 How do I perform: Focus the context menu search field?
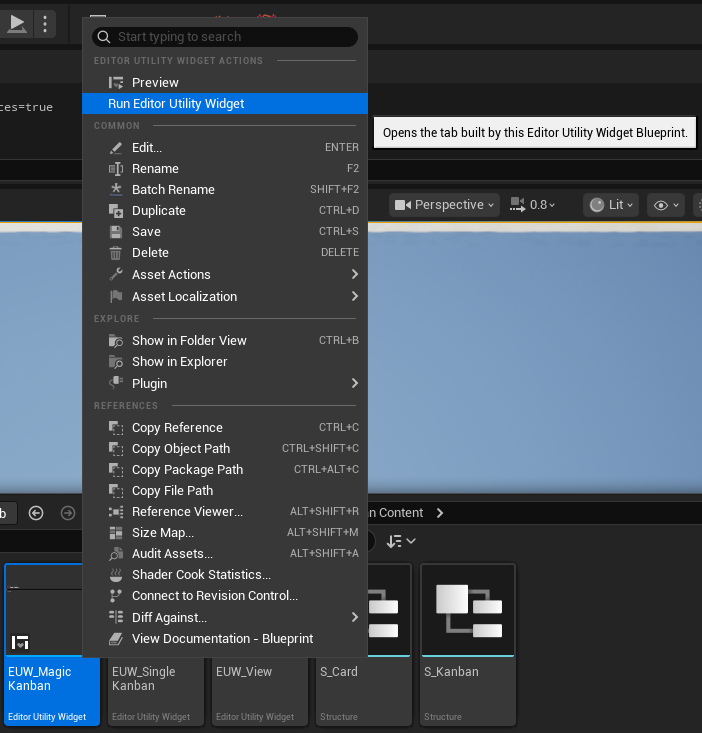tap(225, 37)
